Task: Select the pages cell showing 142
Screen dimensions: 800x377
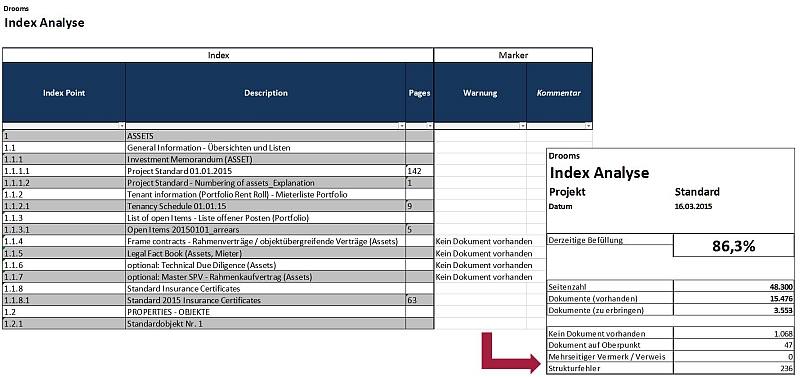Action: click(x=419, y=171)
